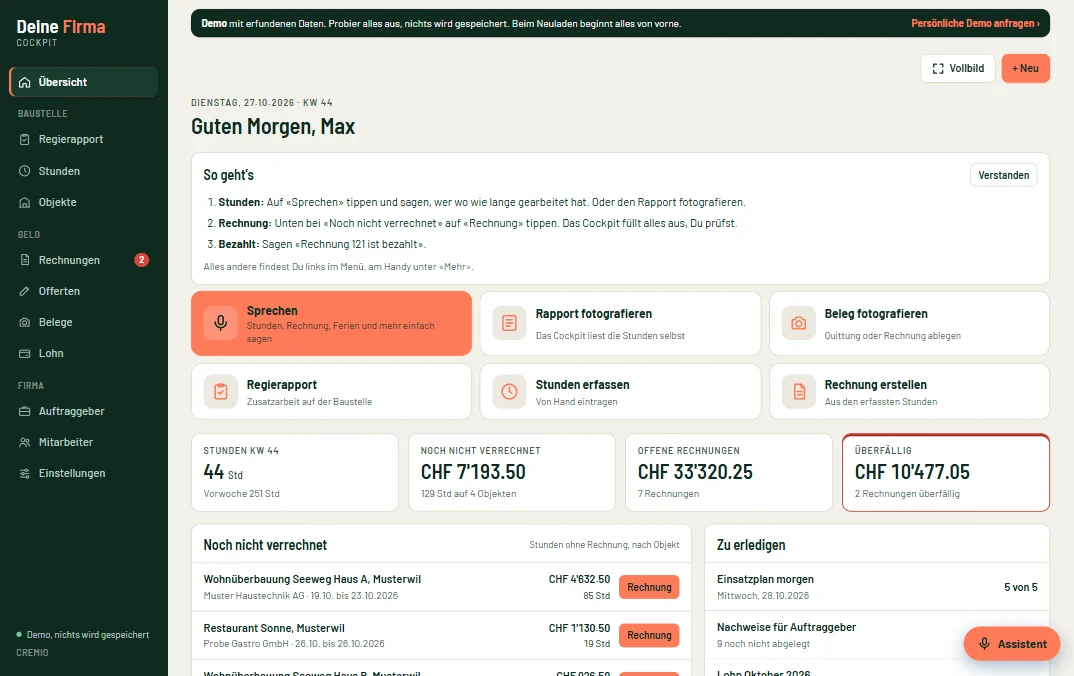The height and width of the screenshot is (676, 1074).
Task: Click the camera icon on Beleg fotografieren card
Action: pos(799,323)
